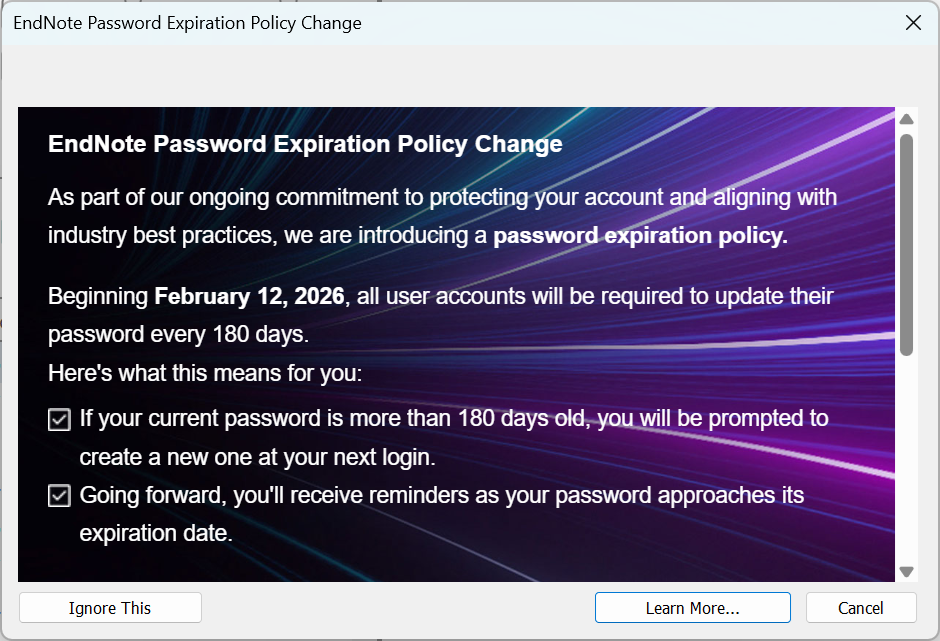Close the Password Expiration Policy dialog
This screenshot has height=641, width=940.
click(x=913, y=23)
